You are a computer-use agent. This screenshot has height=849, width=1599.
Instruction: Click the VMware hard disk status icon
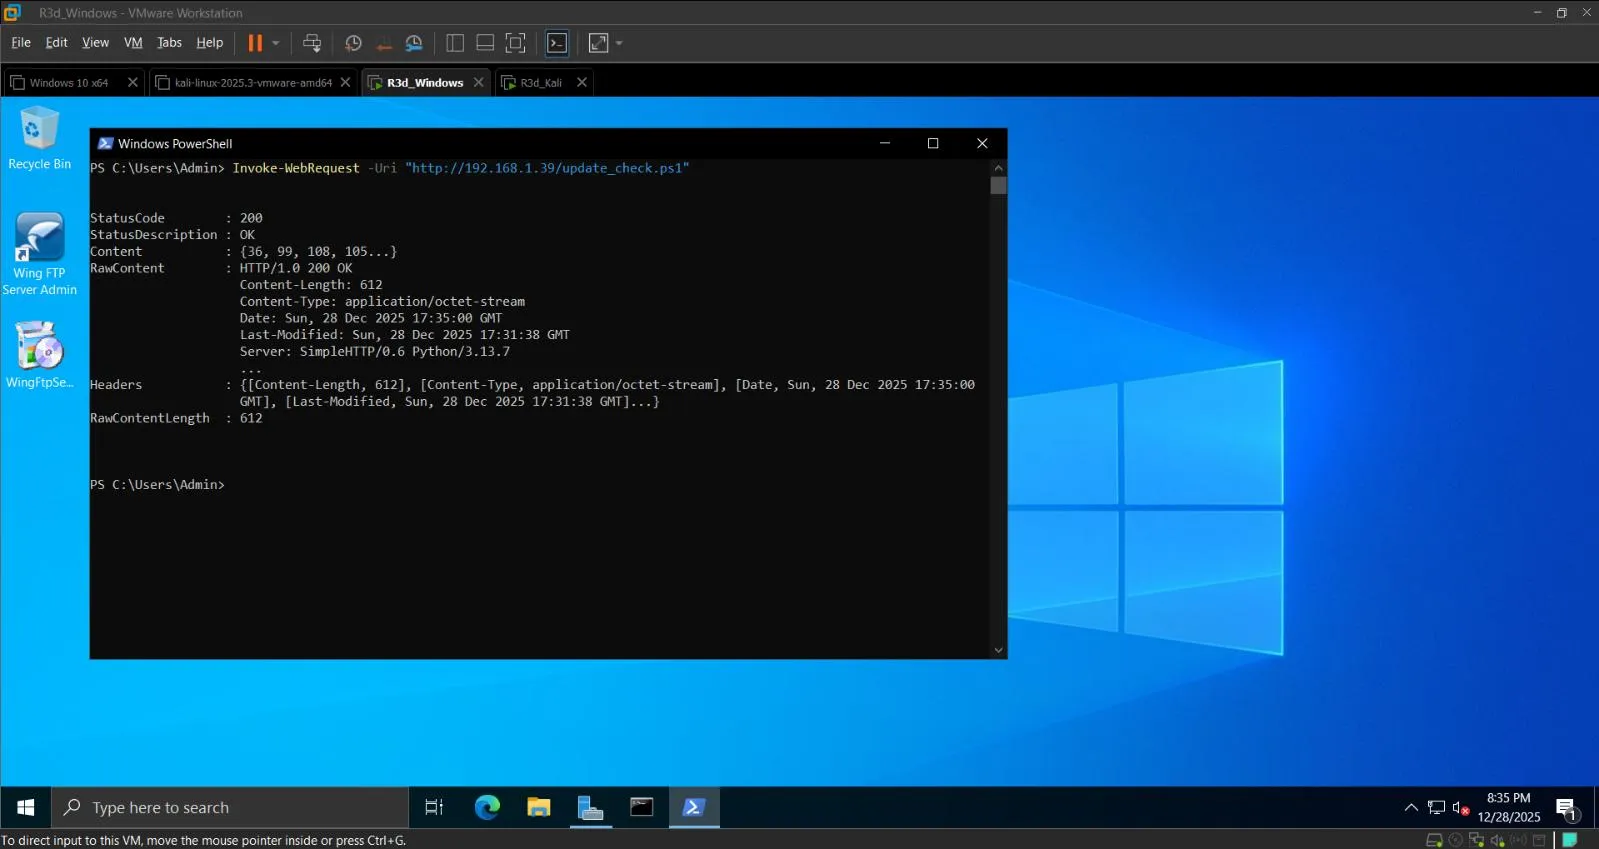point(1434,840)
